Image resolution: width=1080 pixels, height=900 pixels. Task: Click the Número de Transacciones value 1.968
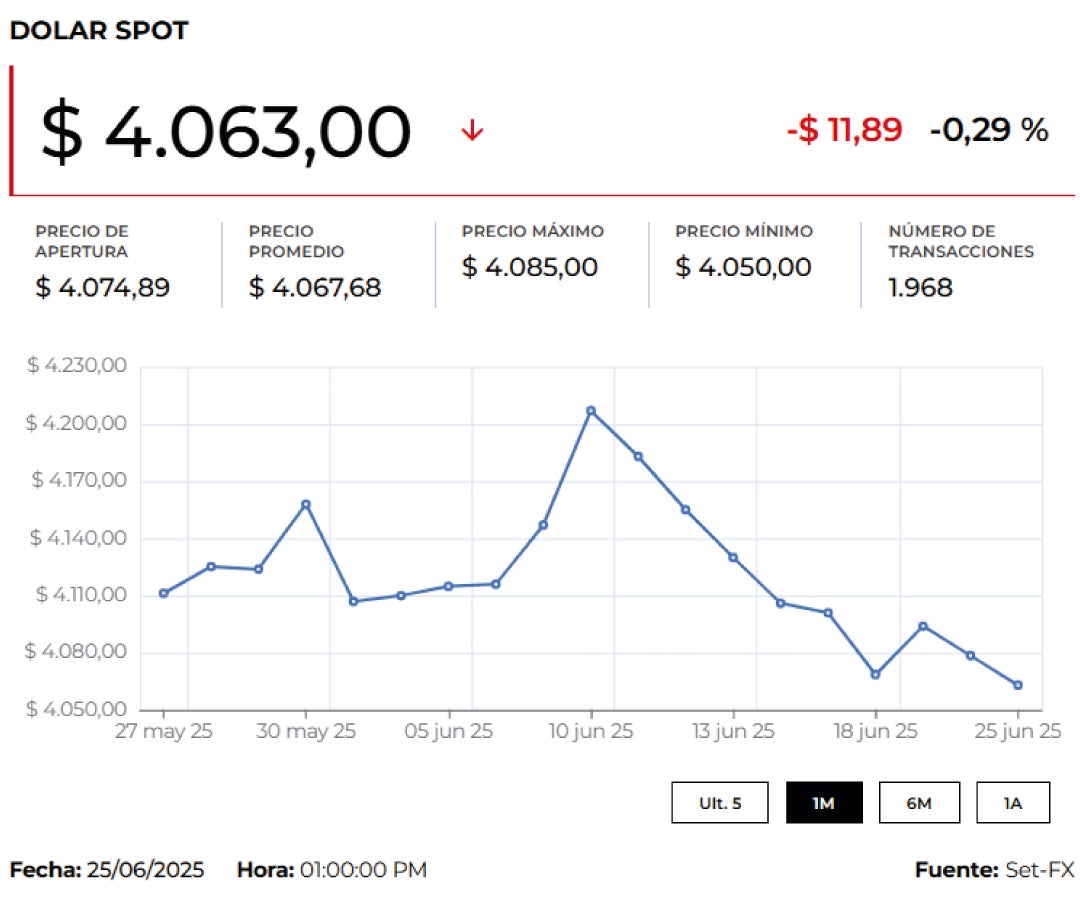pyautogui.click(x=920, y=288)
